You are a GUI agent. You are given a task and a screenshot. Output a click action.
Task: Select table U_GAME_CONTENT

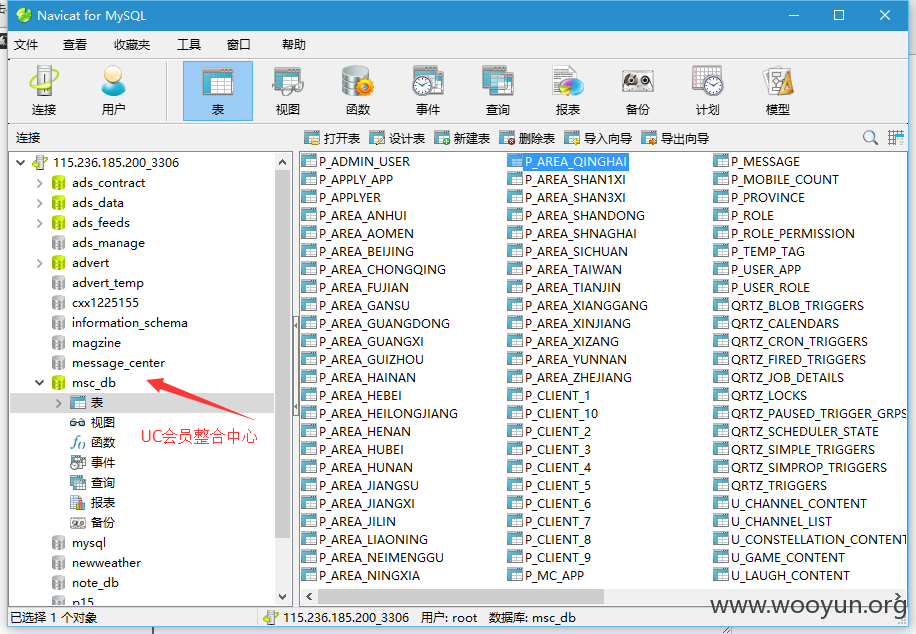pyautogui.click(x=779, y=557)
